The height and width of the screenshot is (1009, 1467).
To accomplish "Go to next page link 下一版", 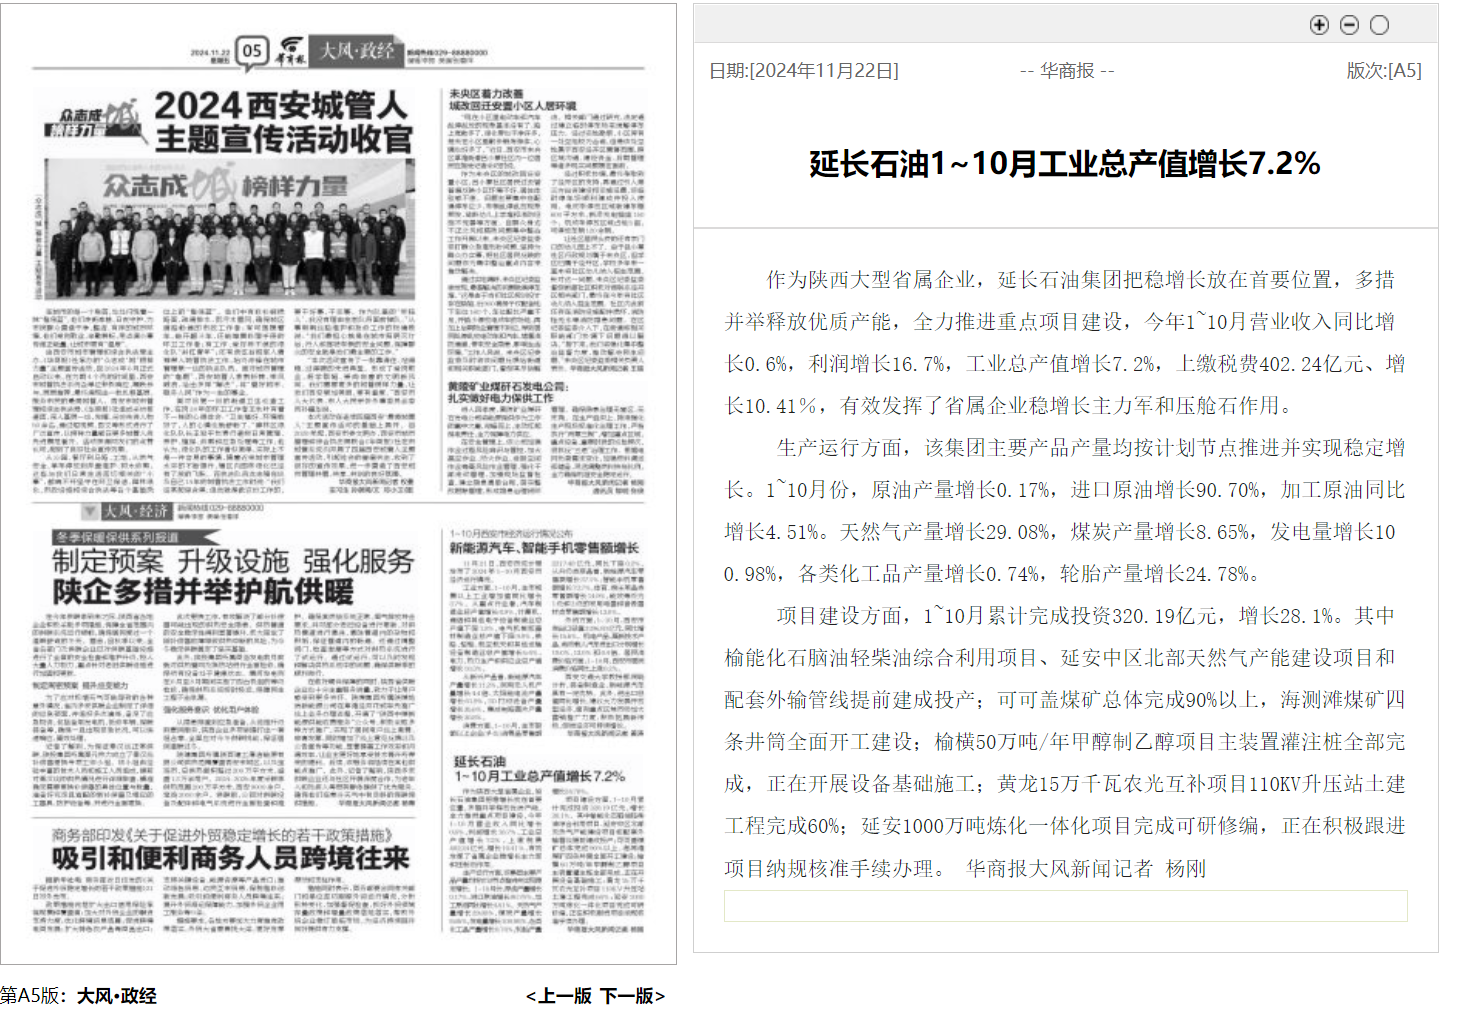I will 632,996.
